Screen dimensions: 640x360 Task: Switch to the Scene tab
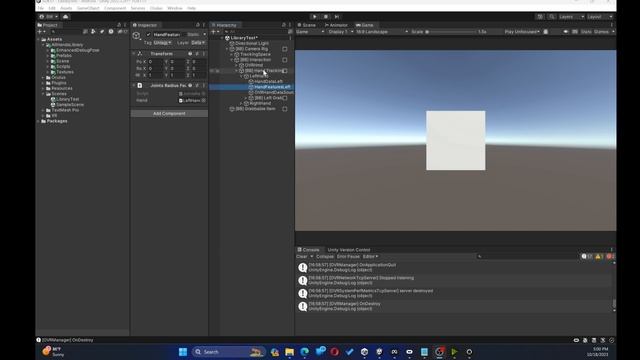tap(307, 25)
